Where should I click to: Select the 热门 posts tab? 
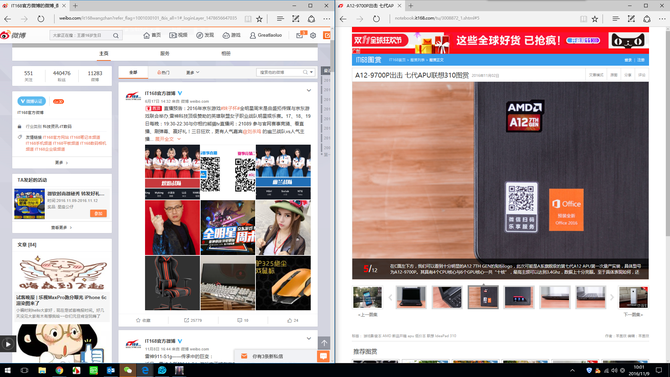coord(163,73)
